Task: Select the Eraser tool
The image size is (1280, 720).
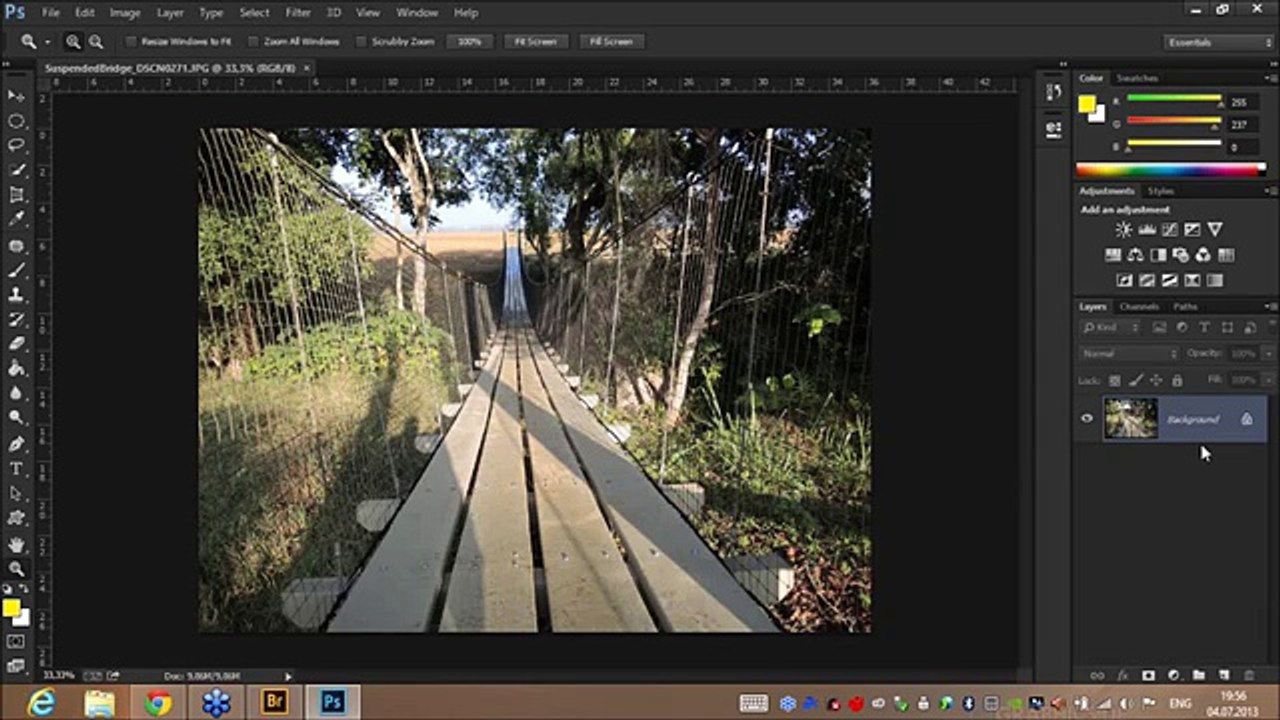Action: click(x=16, y=344)
